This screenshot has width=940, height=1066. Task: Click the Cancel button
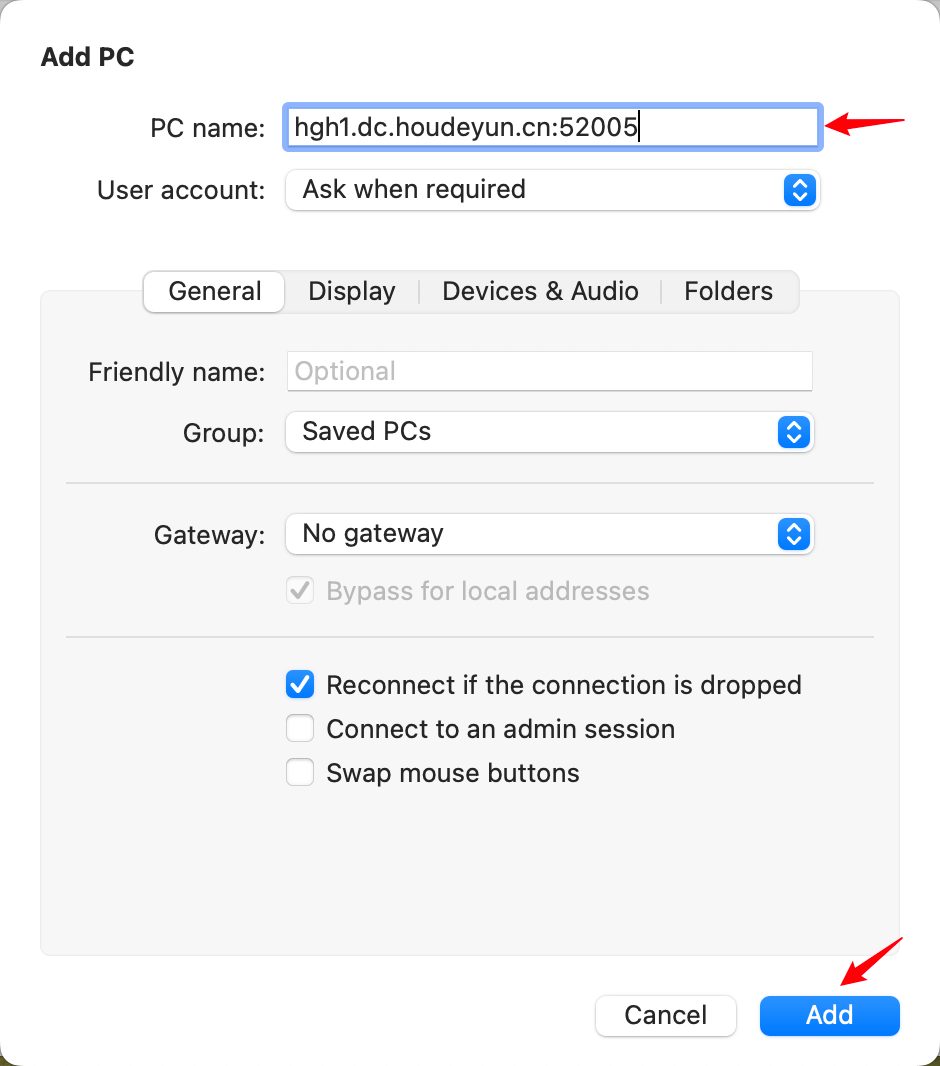(666, 1015)
